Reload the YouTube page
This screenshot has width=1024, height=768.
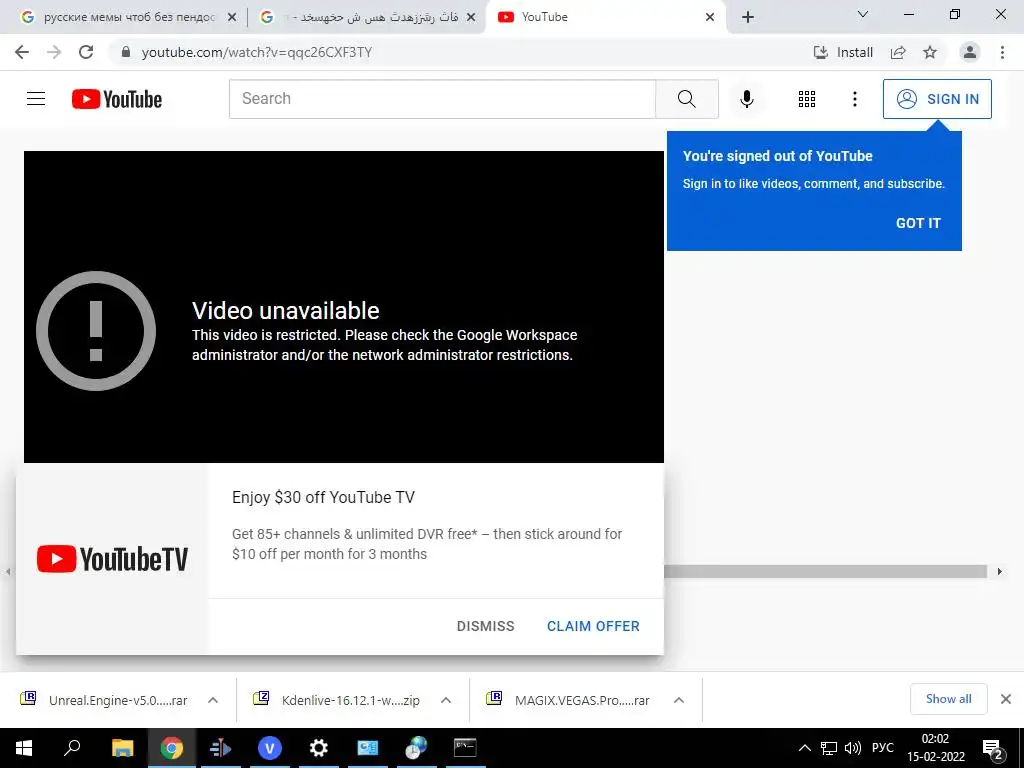point(86,52)
